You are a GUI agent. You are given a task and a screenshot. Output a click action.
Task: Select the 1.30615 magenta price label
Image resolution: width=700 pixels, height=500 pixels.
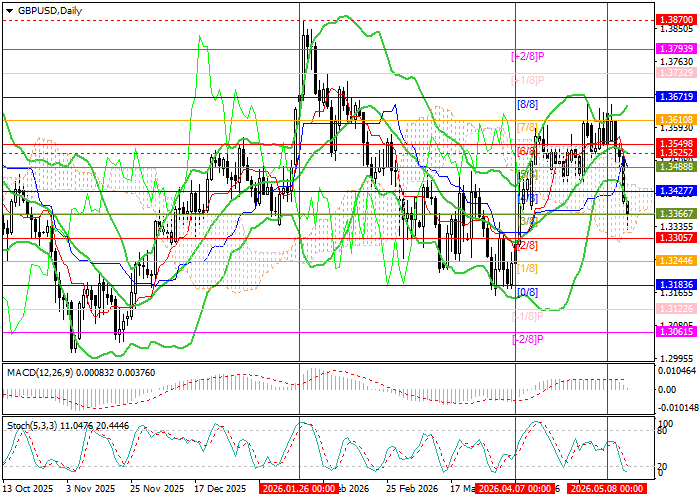pos(678,332)
